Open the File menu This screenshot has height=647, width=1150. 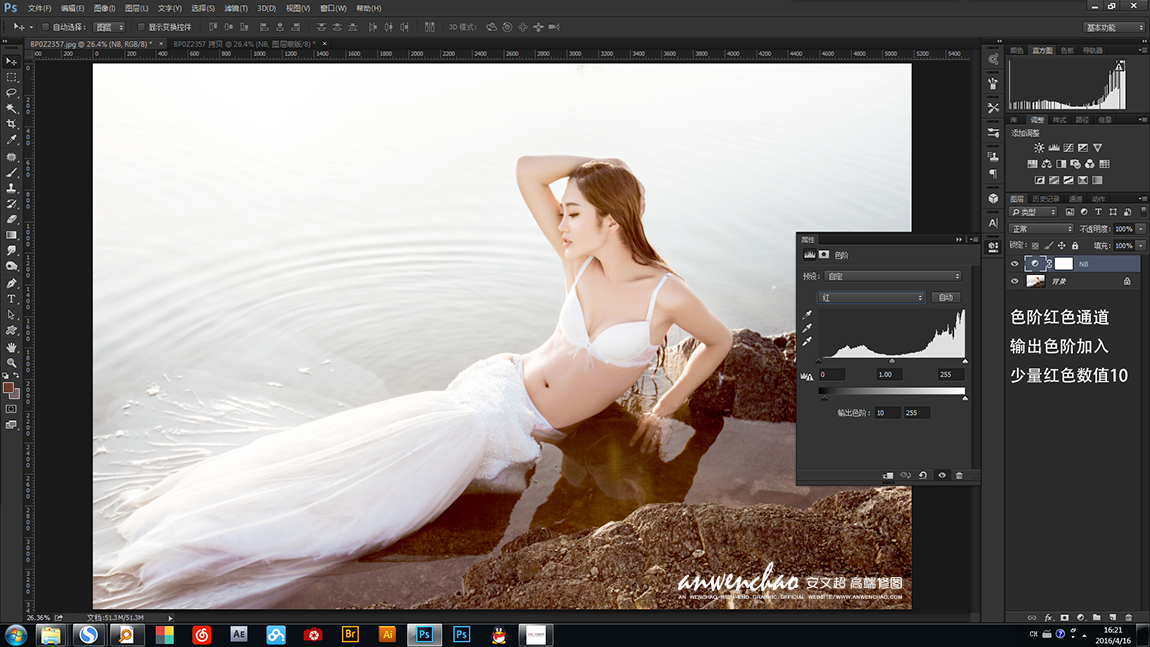[39, 8]
